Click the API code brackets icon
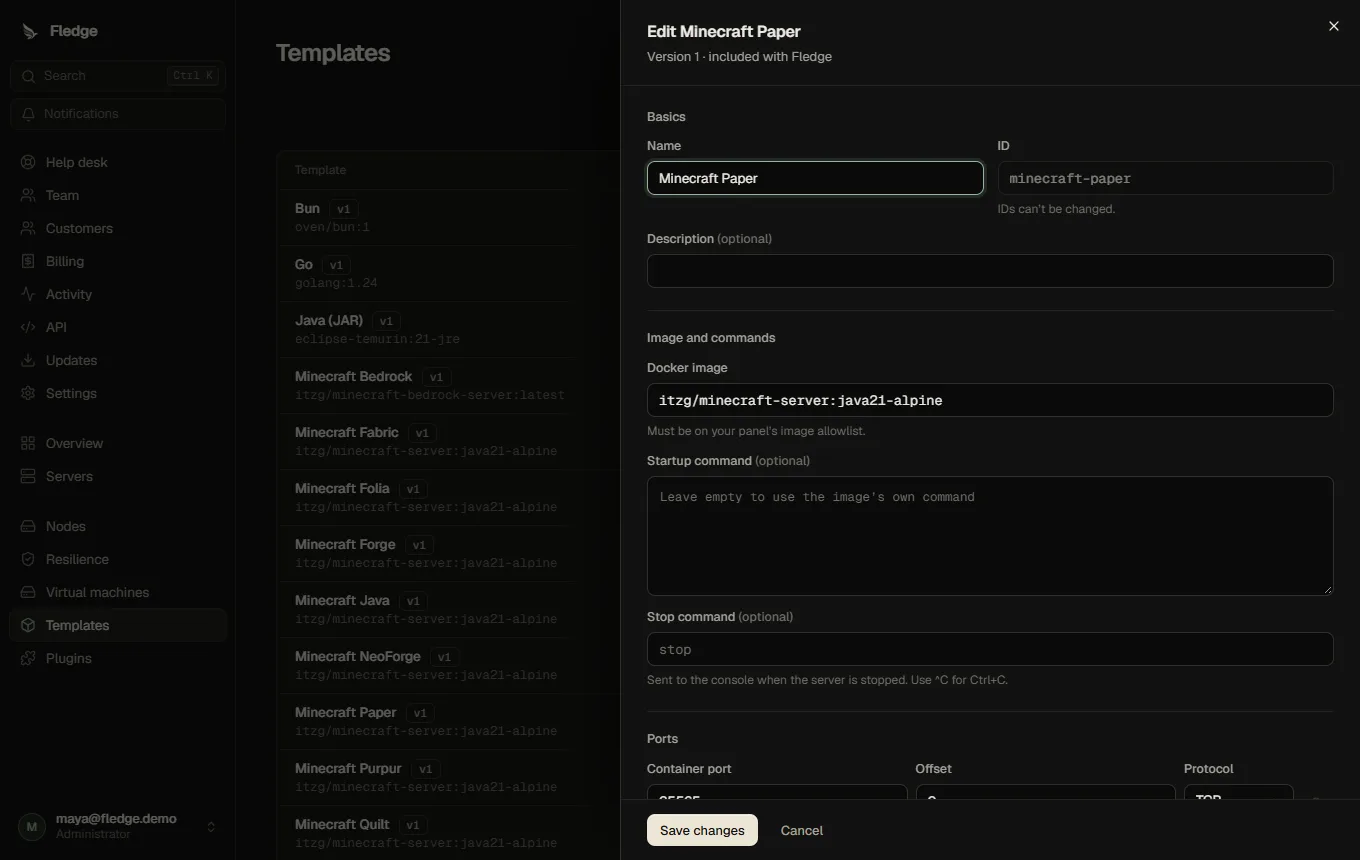This screenshot has height=860, width=1360. click(28, 327)
